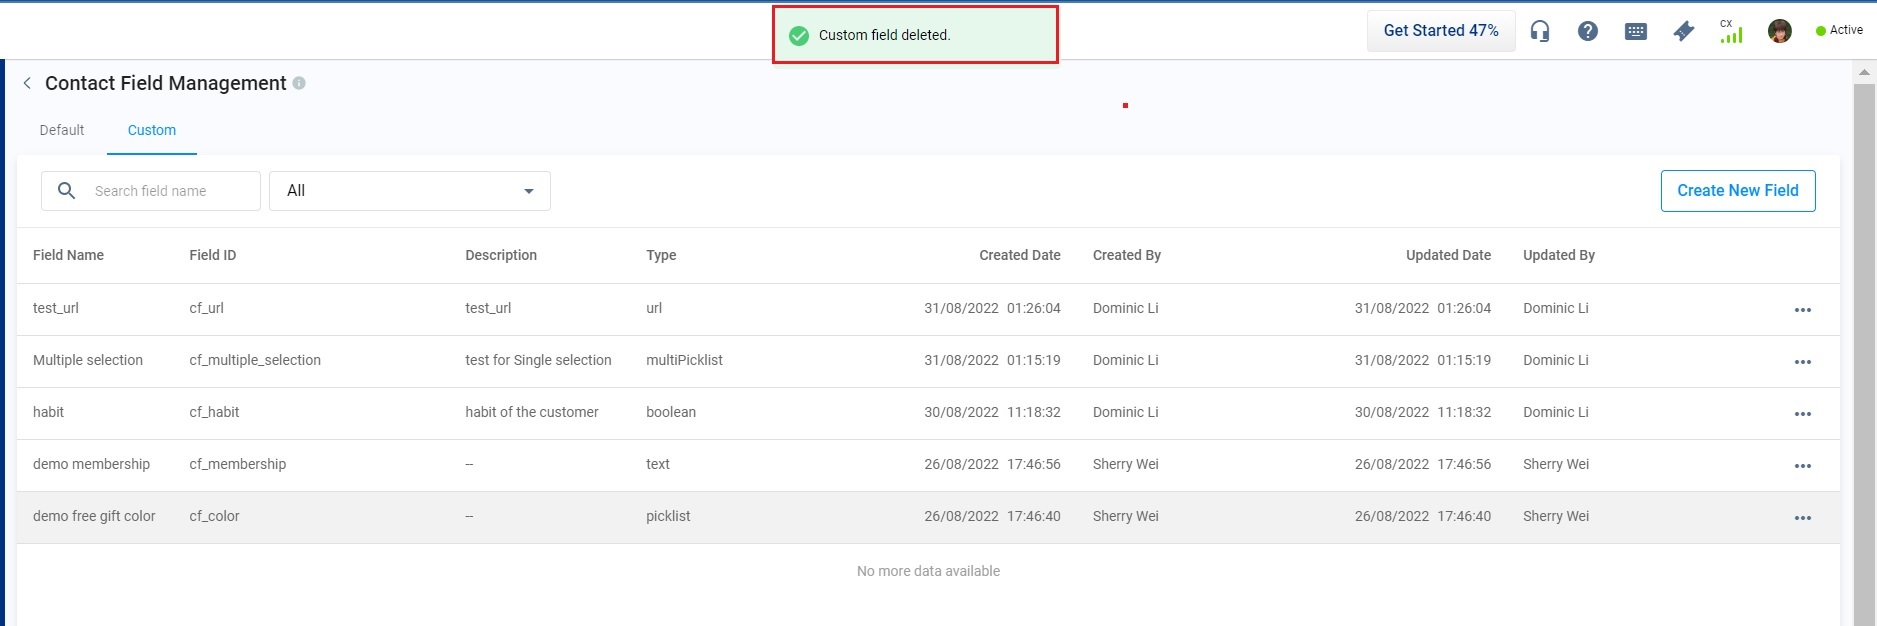1877x626 pixels.
Task: Click the headset support icon
Action: point(1540,32)
